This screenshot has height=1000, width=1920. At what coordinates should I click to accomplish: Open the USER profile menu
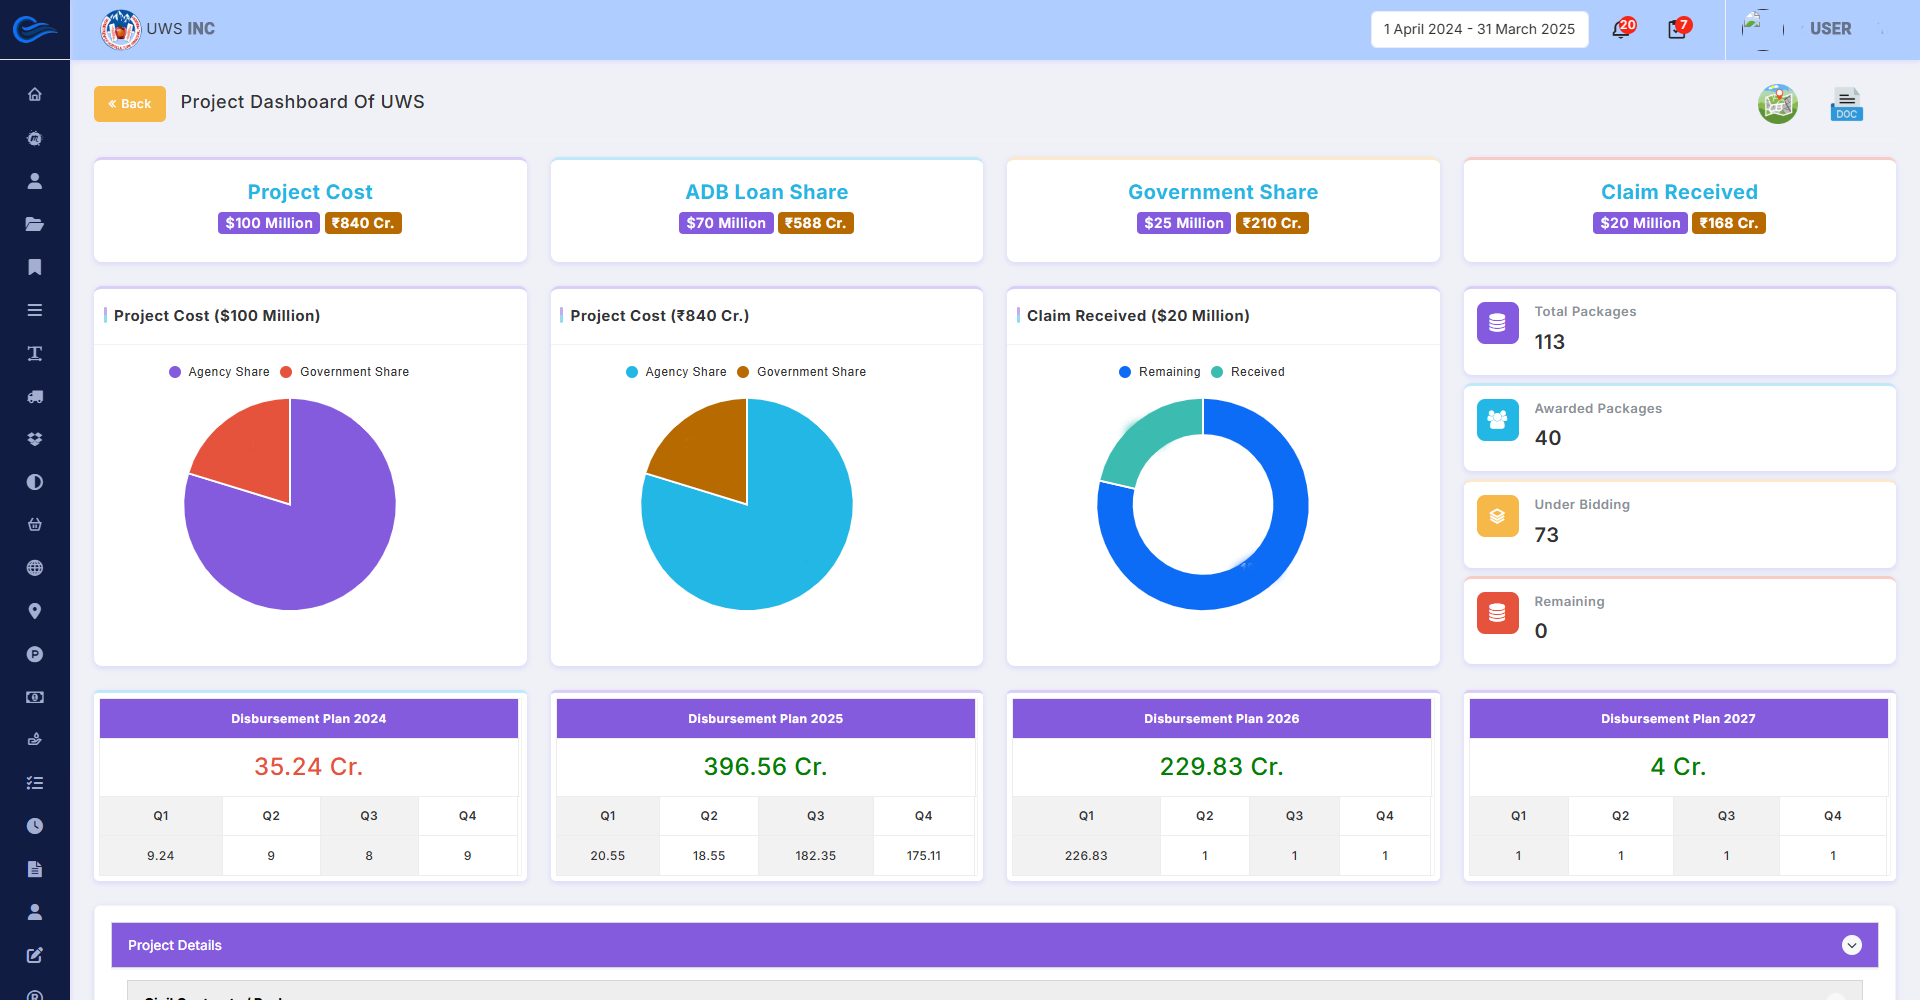(1829, 29)
